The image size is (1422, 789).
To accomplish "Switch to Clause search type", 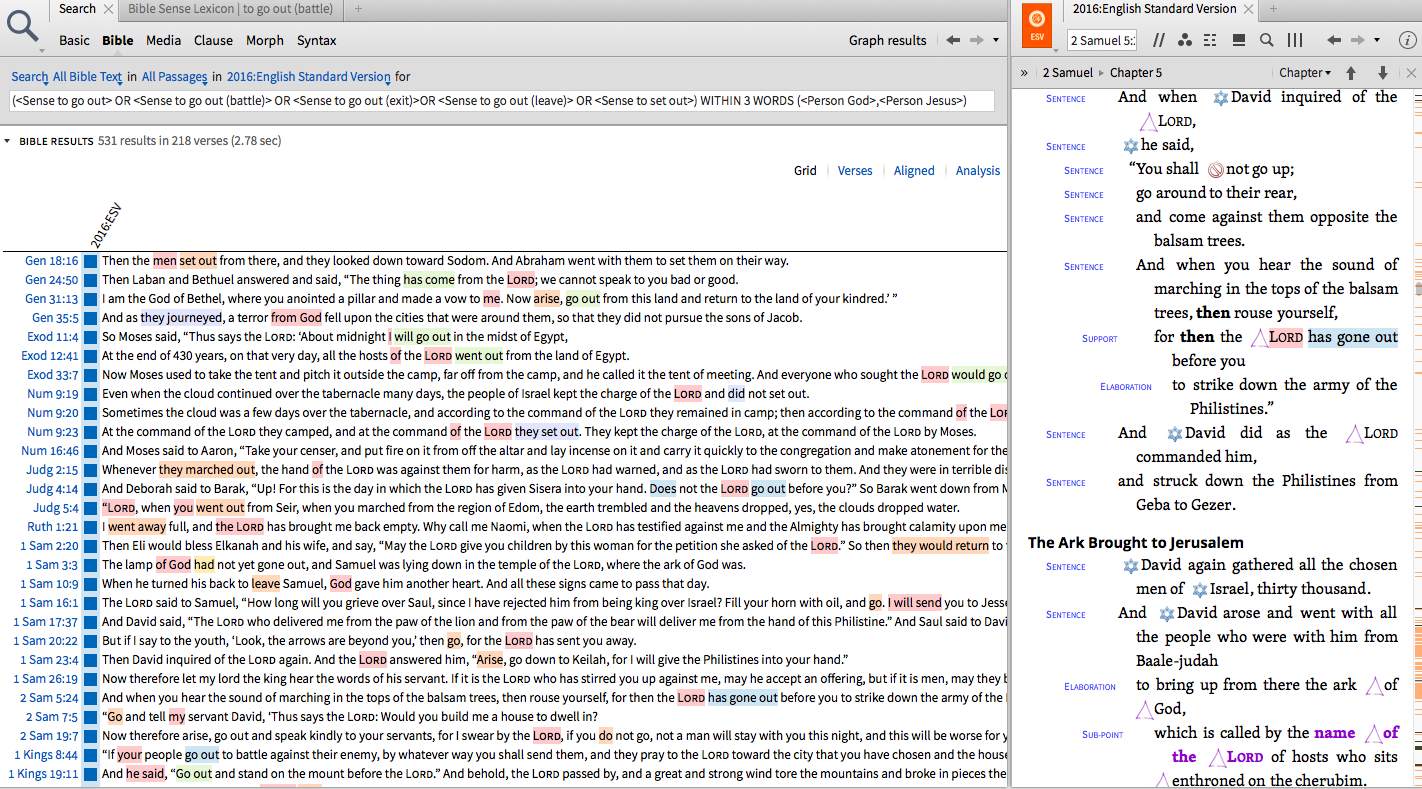I will [213, 41].
